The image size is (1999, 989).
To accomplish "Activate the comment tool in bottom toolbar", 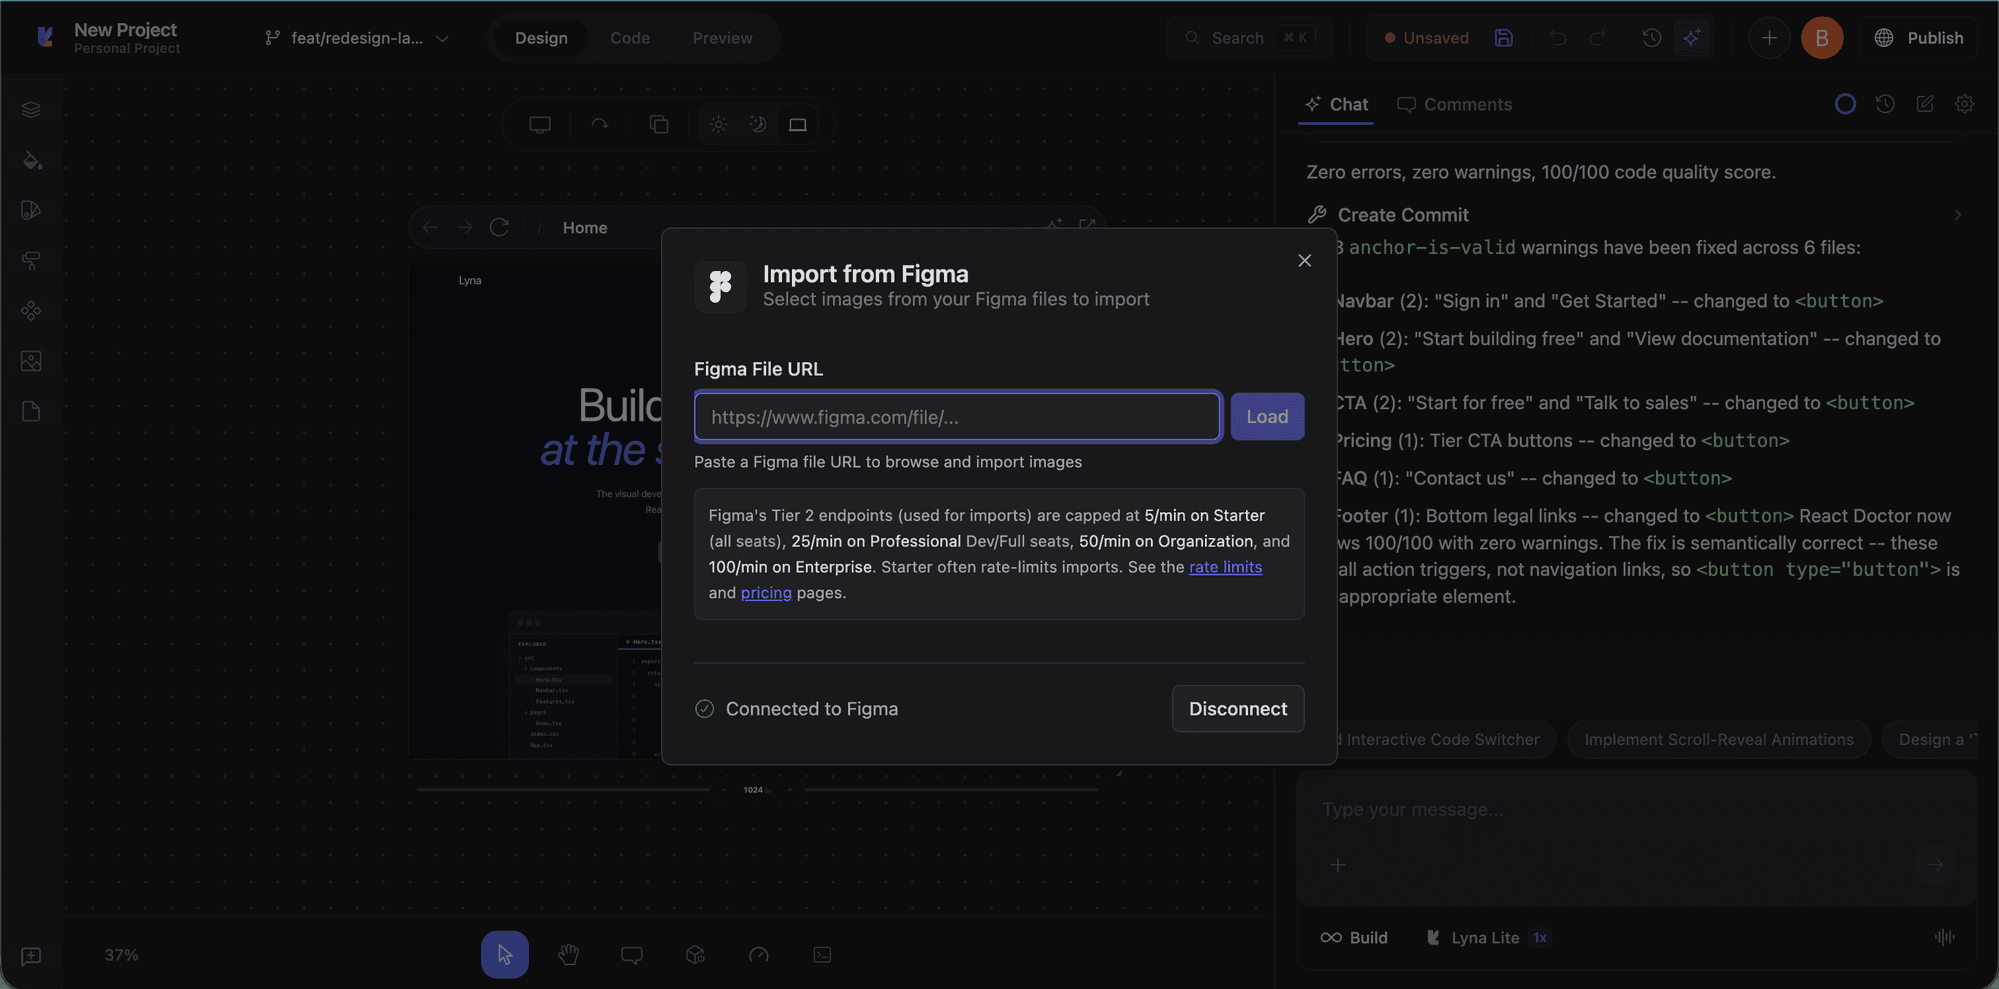I will [631, 954].
